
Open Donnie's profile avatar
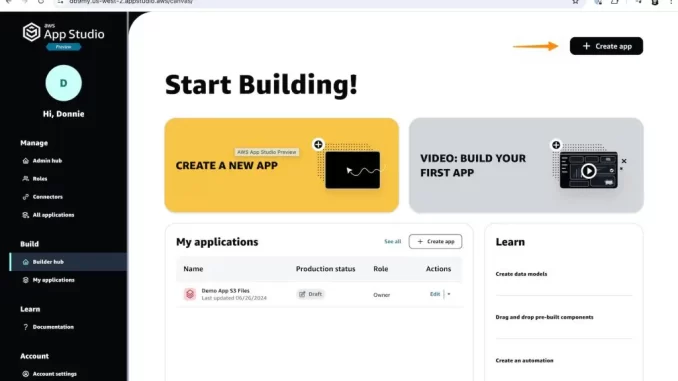pos(64,83)
